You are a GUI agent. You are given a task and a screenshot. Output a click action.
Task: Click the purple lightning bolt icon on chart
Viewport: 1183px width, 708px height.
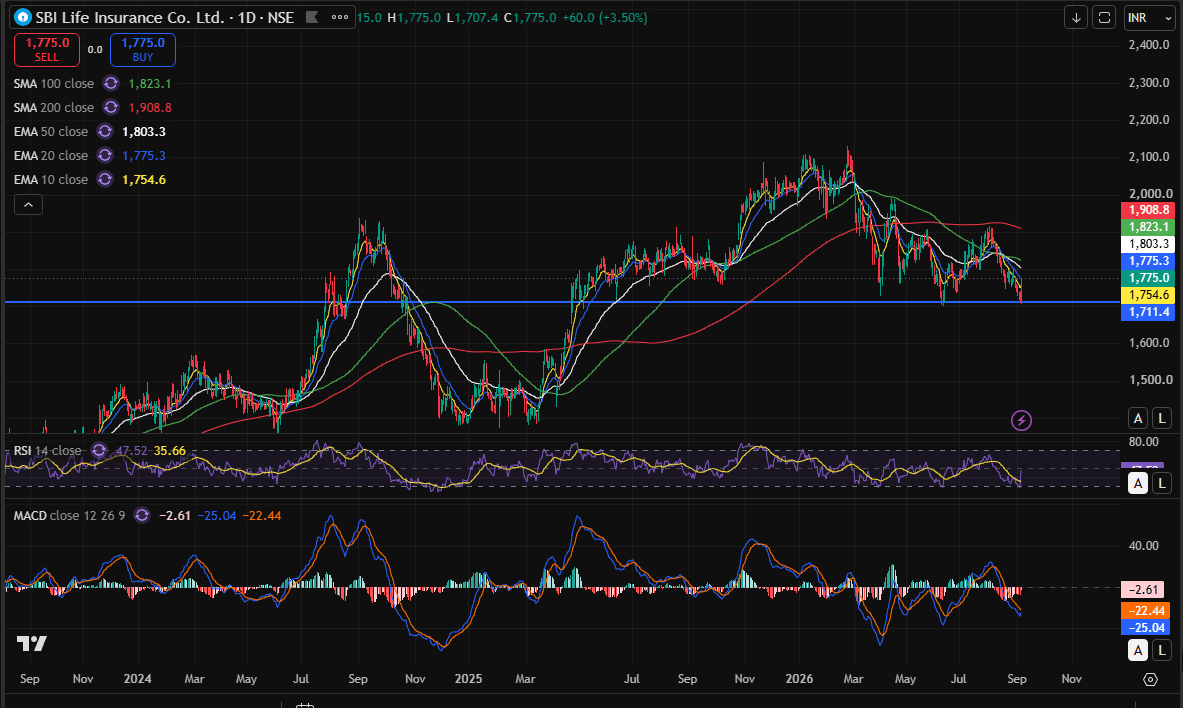click(1021, 420)
